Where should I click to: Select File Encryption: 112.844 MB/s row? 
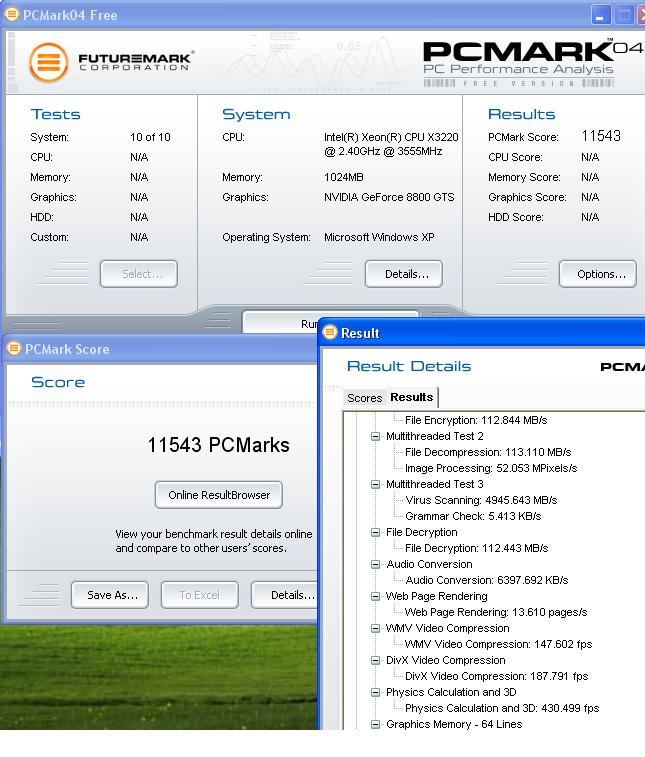476,420
